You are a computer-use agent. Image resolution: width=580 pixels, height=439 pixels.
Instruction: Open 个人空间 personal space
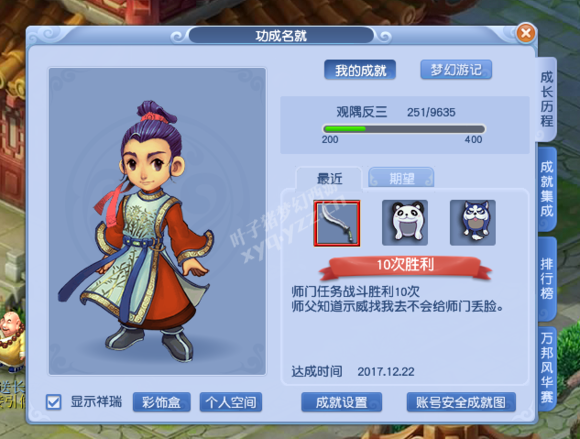[231, 402]
